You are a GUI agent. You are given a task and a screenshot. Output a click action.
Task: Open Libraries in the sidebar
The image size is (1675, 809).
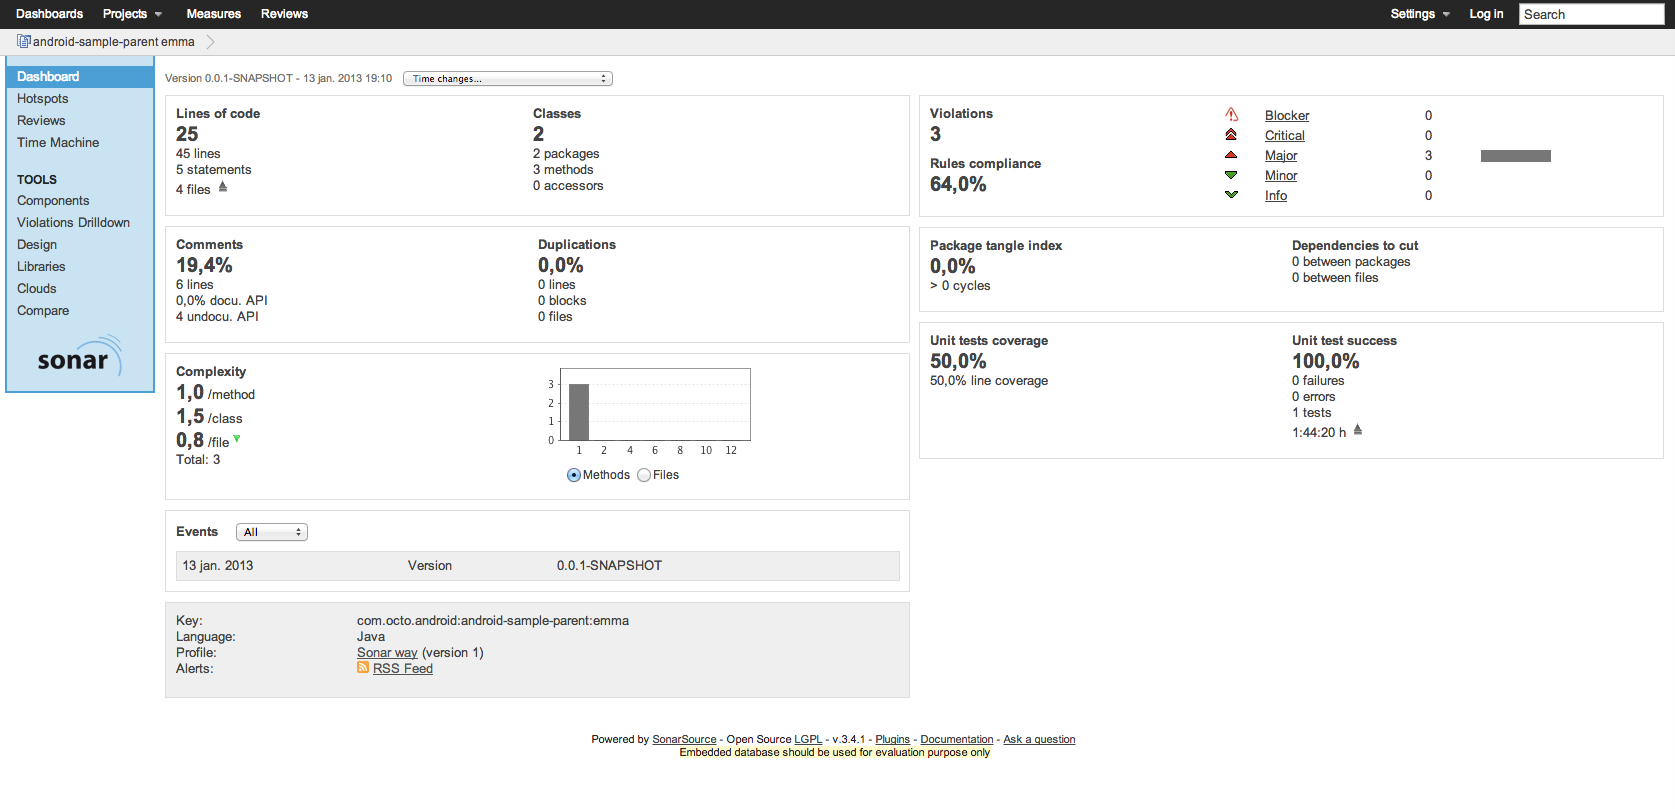coord(41,267)
